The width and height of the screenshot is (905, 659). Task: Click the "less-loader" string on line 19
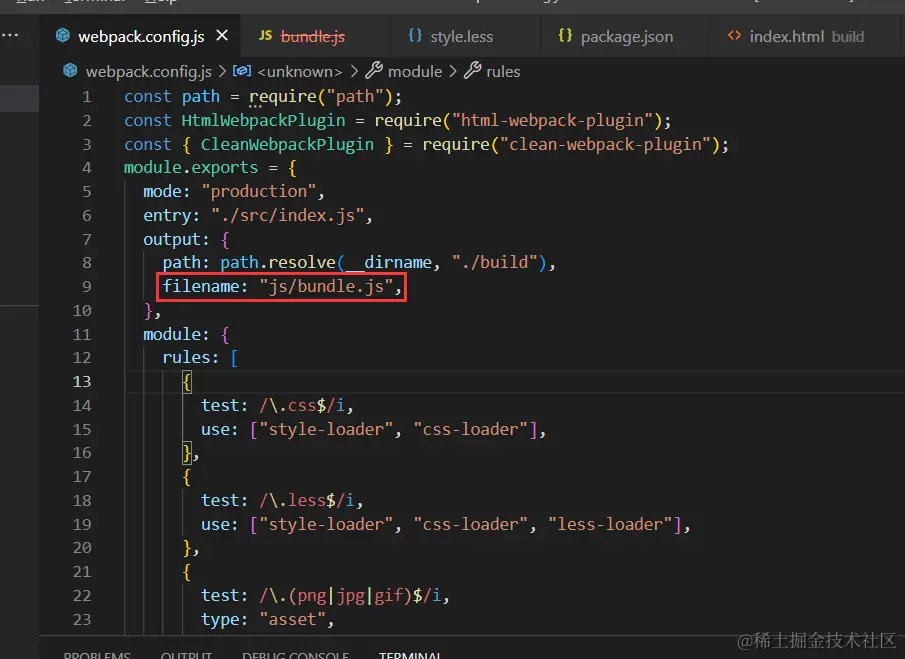pos(610,525)
